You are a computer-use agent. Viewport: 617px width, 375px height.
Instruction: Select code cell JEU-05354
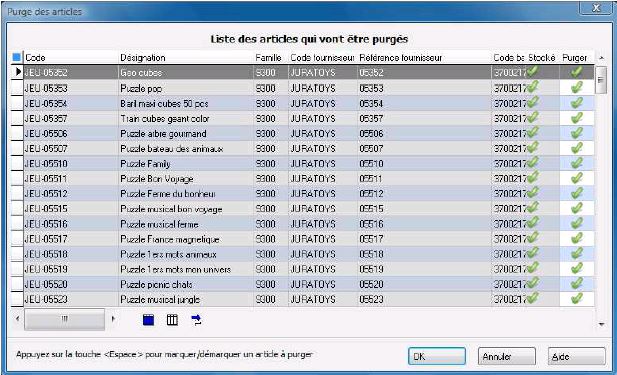click(71, 103)
